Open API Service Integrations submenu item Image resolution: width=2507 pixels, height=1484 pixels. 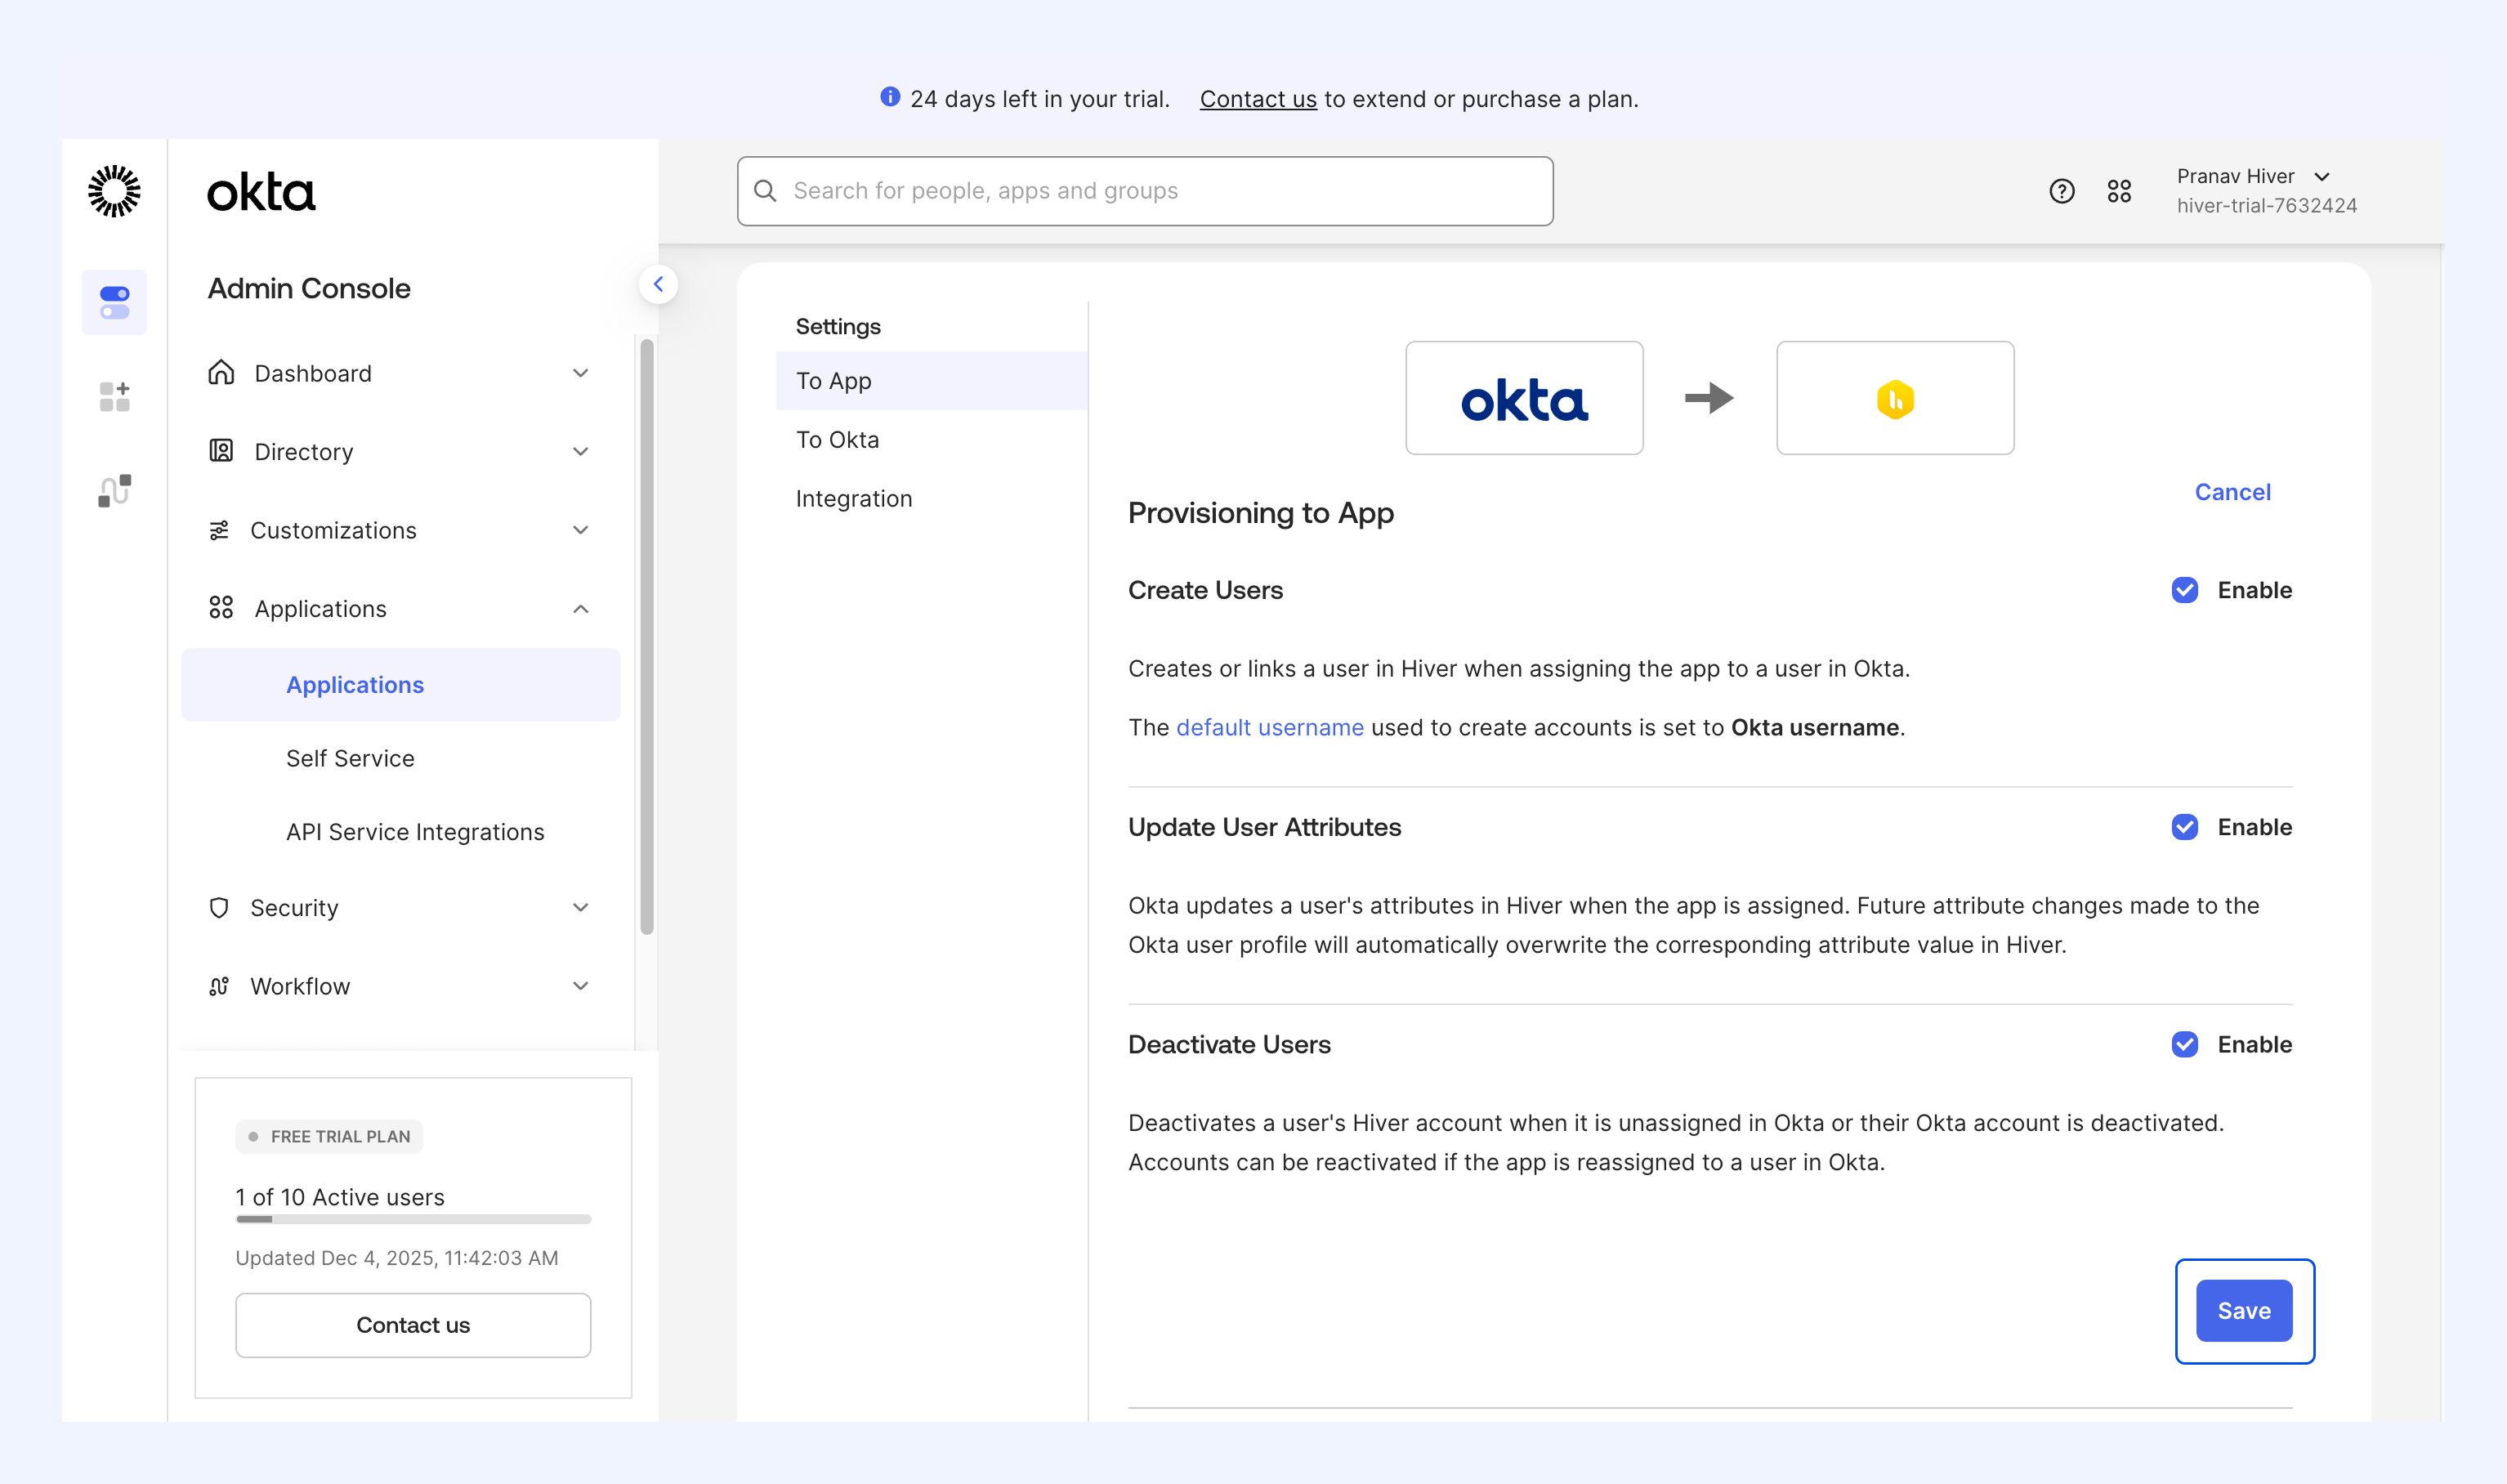coord(415,832)
